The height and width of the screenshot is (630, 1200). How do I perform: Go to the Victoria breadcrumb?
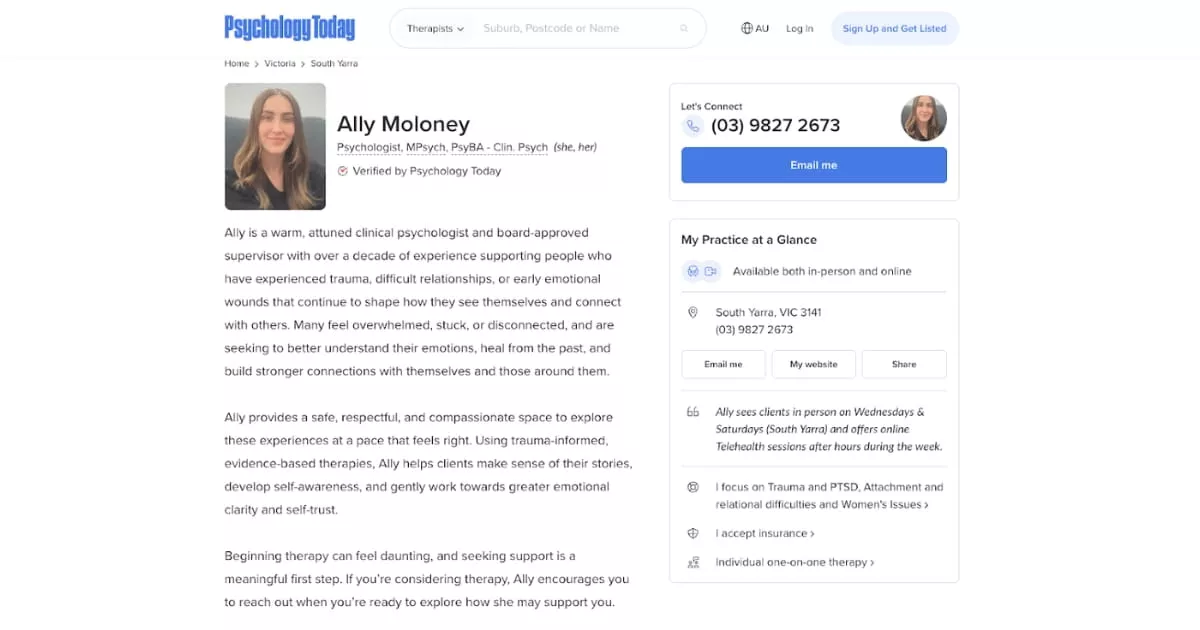point(280,64)
